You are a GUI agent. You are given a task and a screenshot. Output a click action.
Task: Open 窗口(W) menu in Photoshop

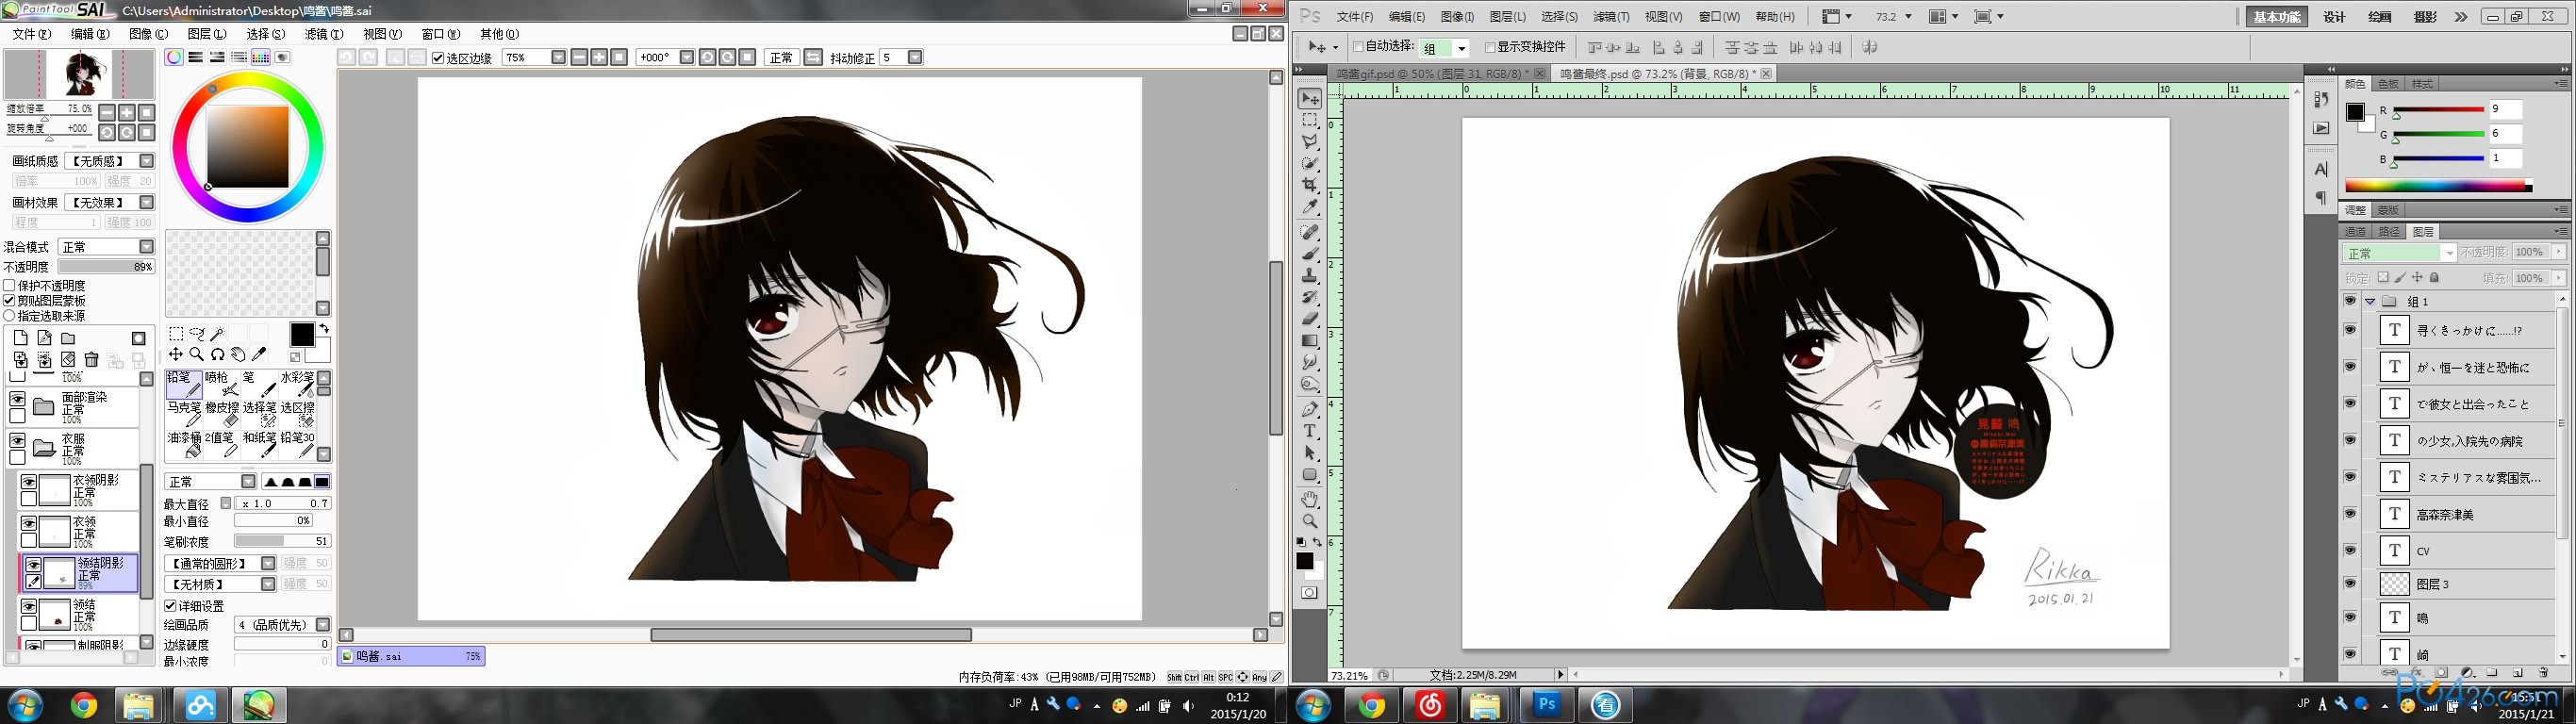pos(1720,17)
